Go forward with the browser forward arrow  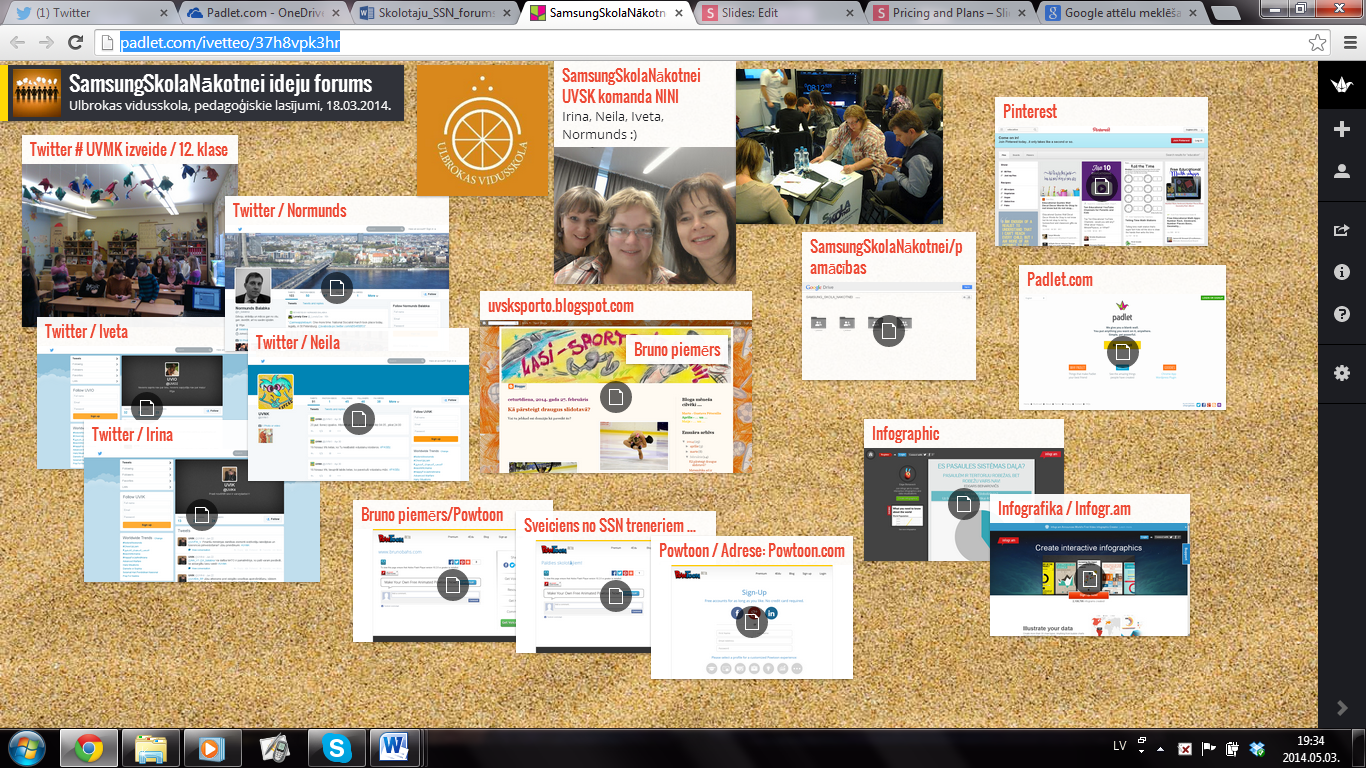(x=47, y=42)
